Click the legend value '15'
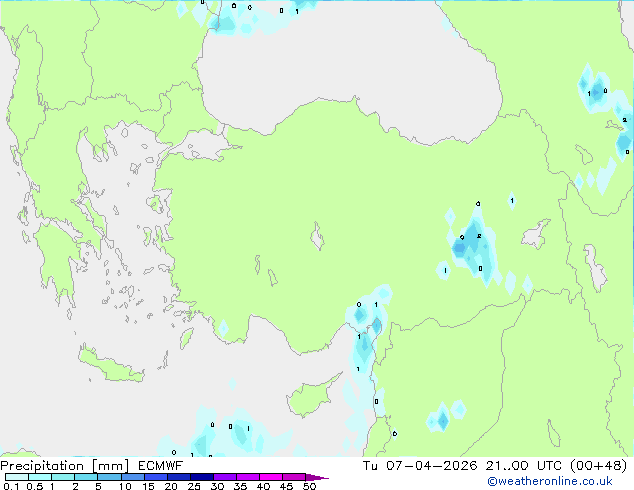The width and height of the screenshot is (634, 490). pos(148,486)
